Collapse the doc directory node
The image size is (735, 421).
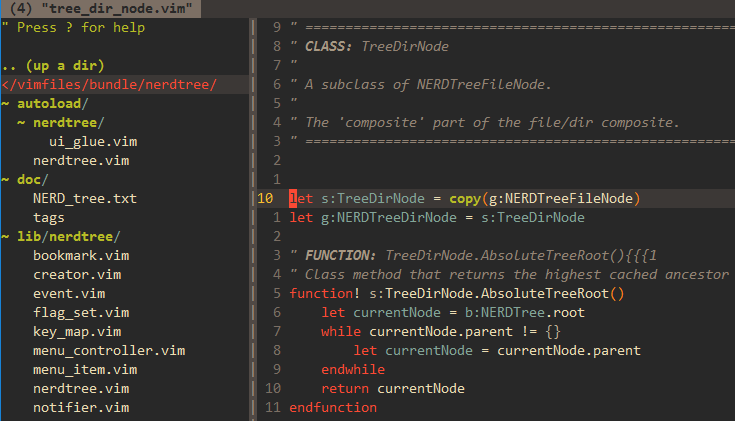[30, 179]
